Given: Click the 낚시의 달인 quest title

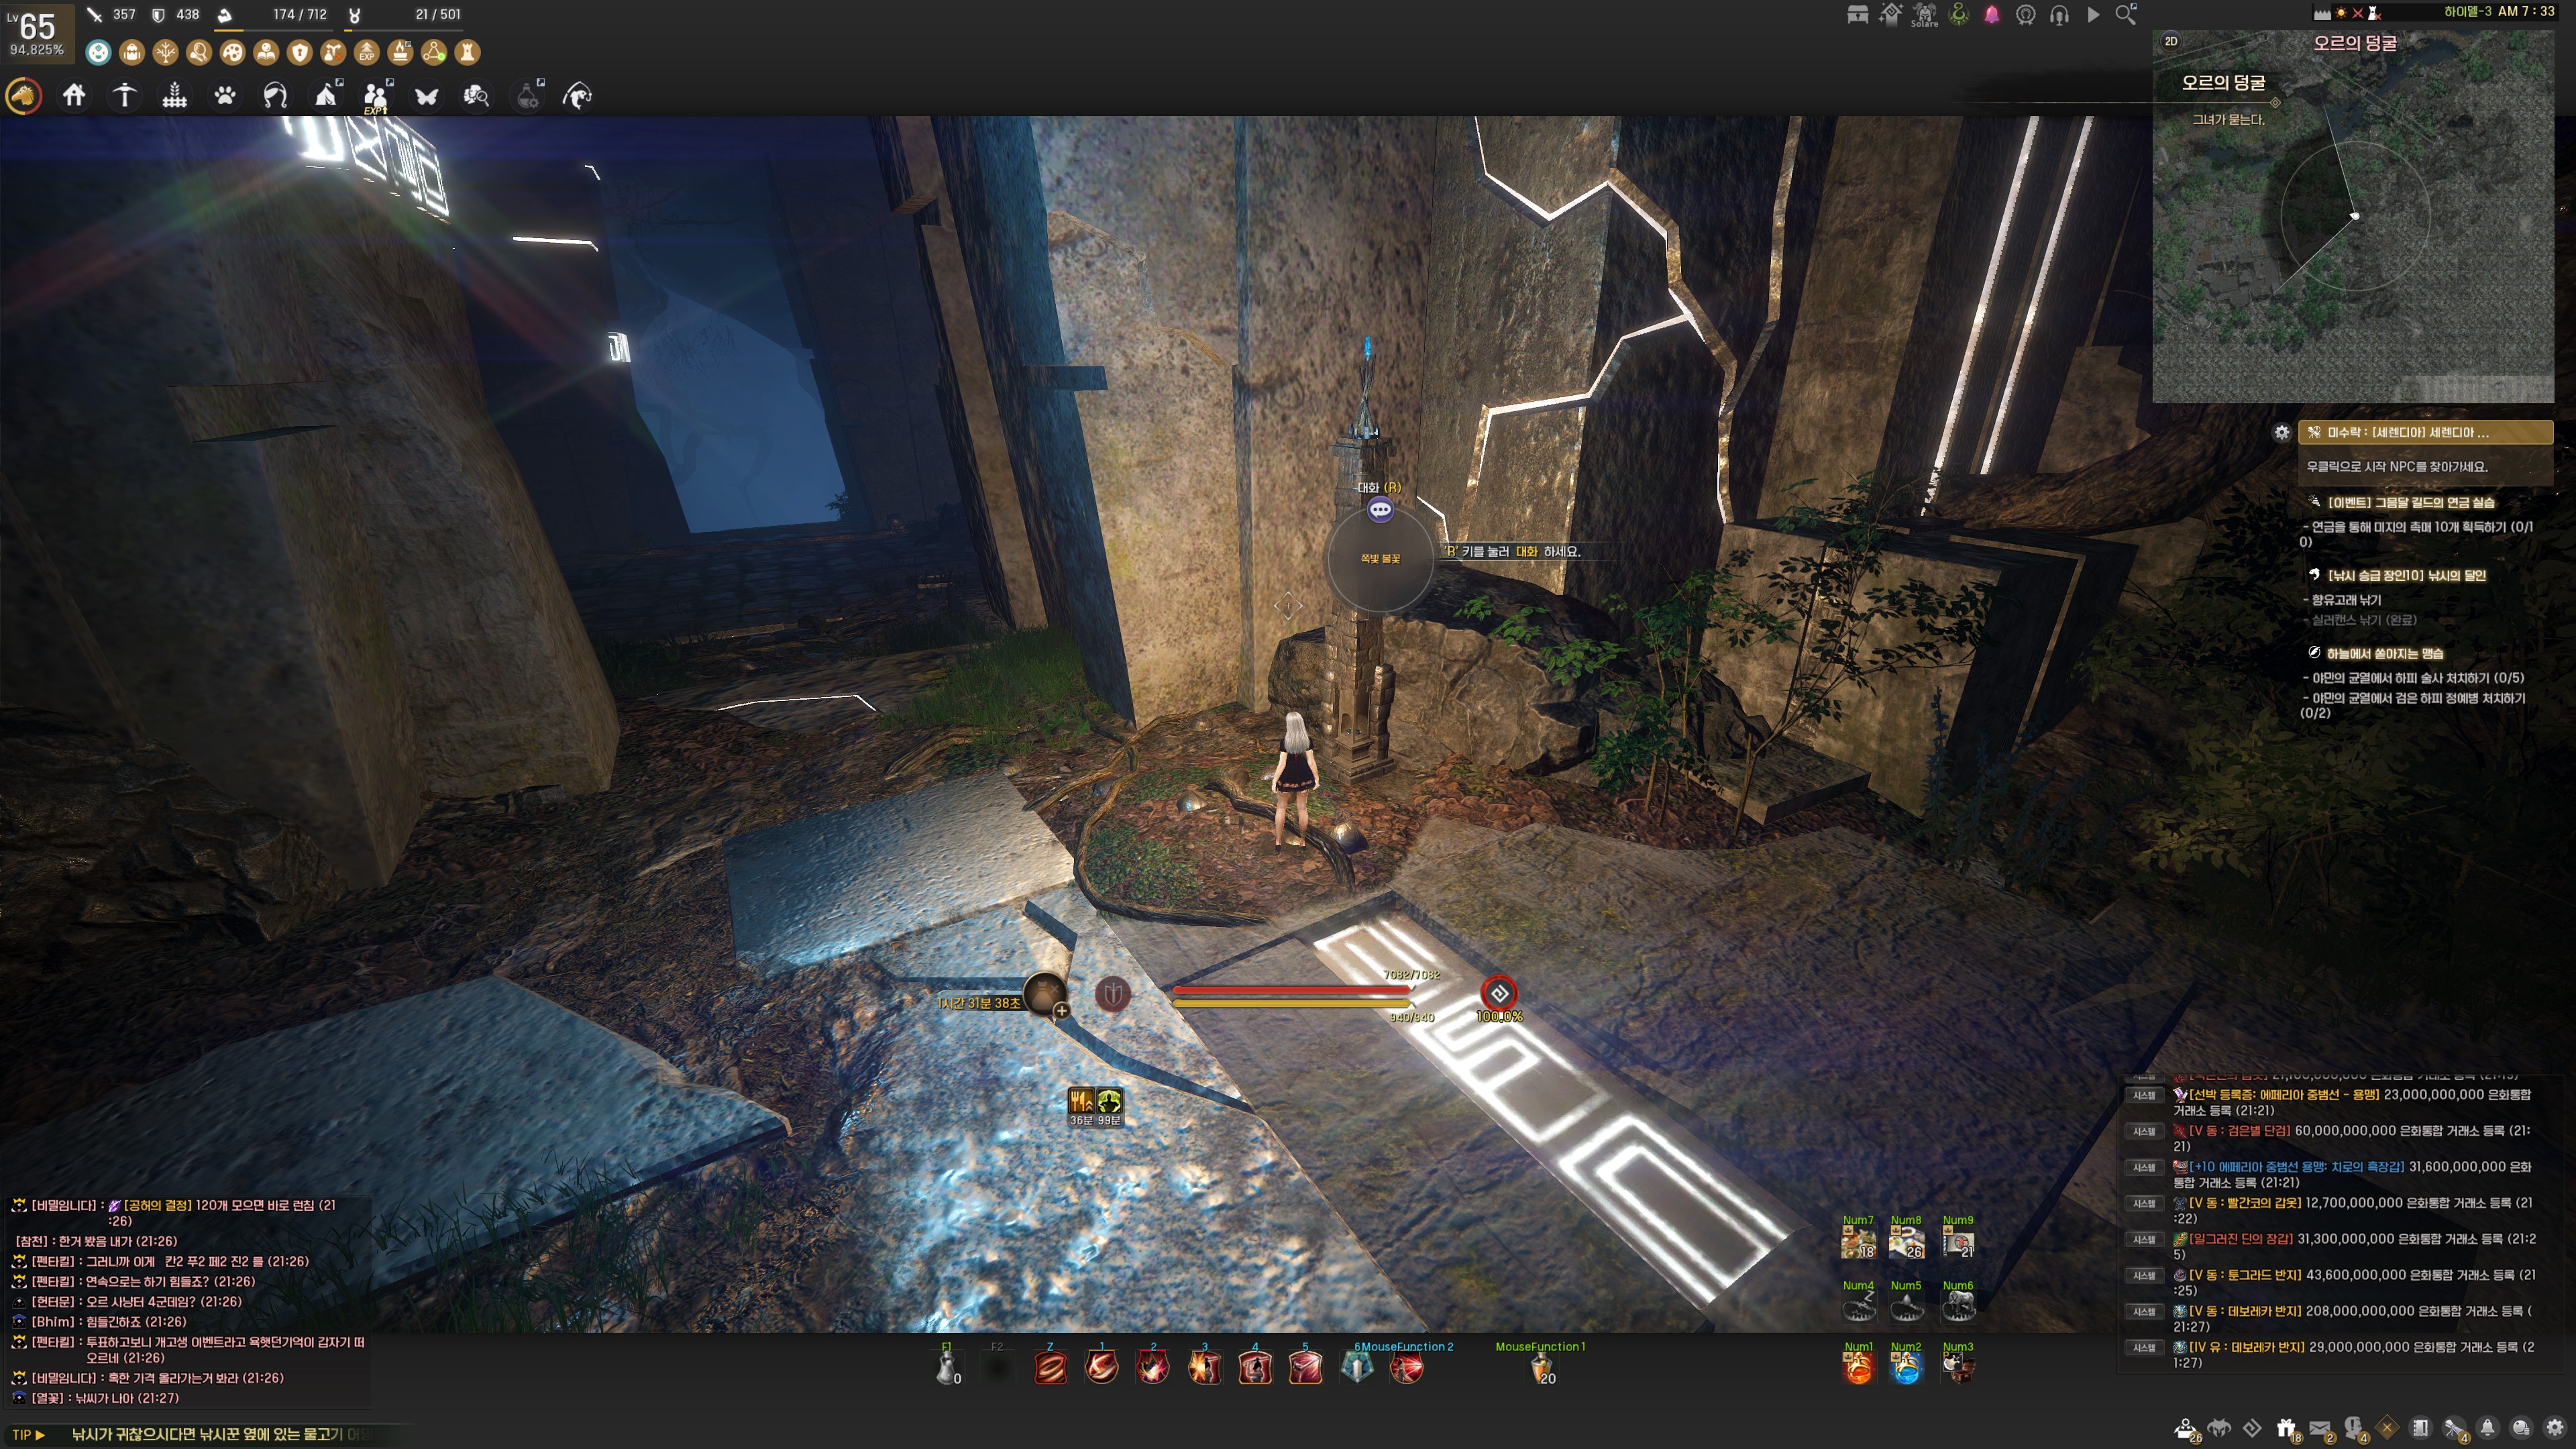Looking at the screenshot, I should pos(2406,575).
